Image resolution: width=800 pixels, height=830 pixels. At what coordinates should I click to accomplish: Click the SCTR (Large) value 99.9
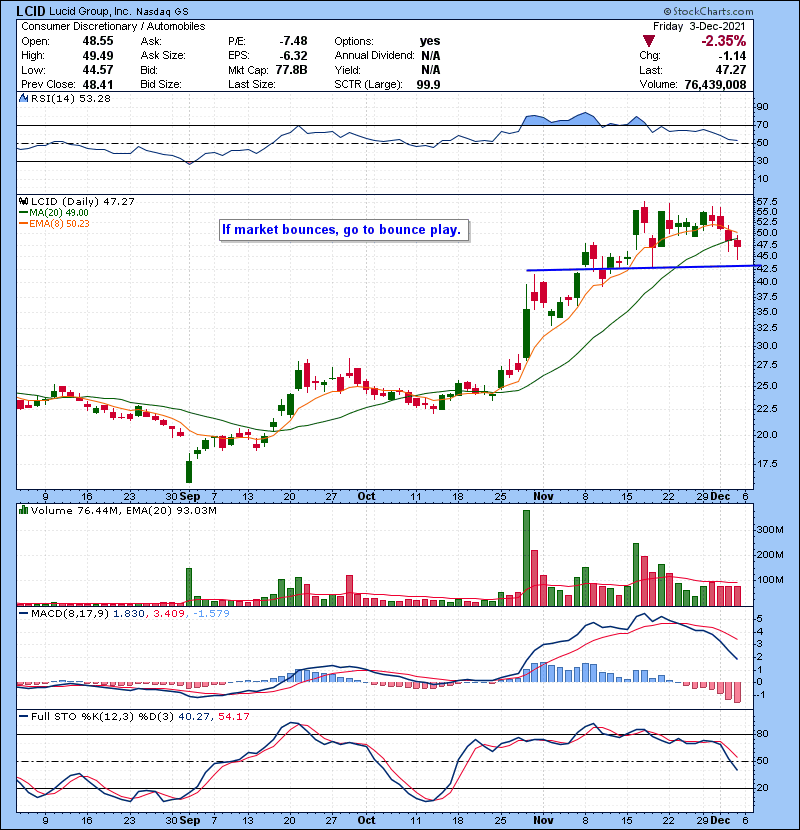[x=428, y=84]
